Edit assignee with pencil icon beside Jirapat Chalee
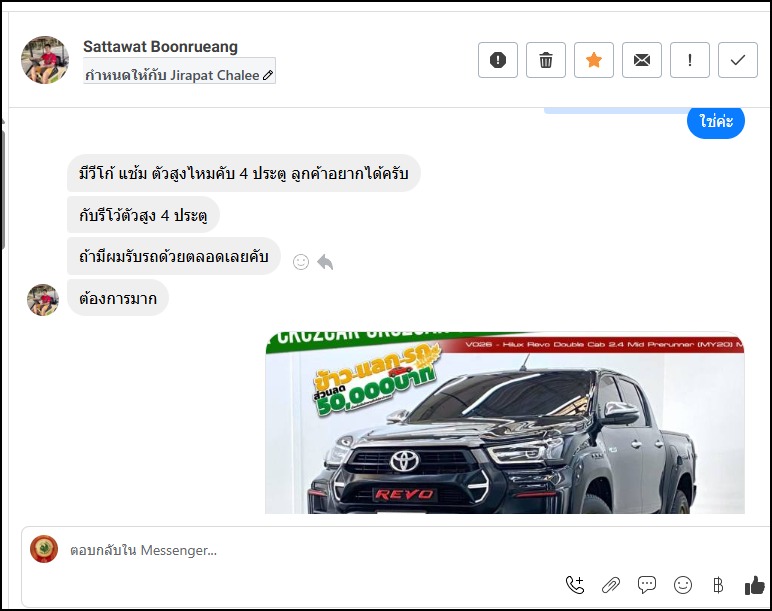 tap(268, 75)
